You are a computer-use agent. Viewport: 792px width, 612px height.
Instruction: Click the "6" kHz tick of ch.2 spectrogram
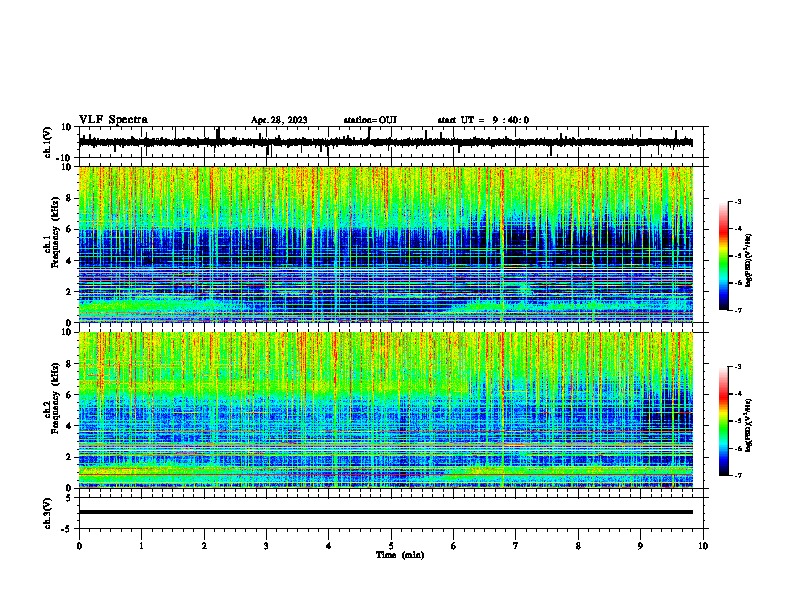point(69,395)
